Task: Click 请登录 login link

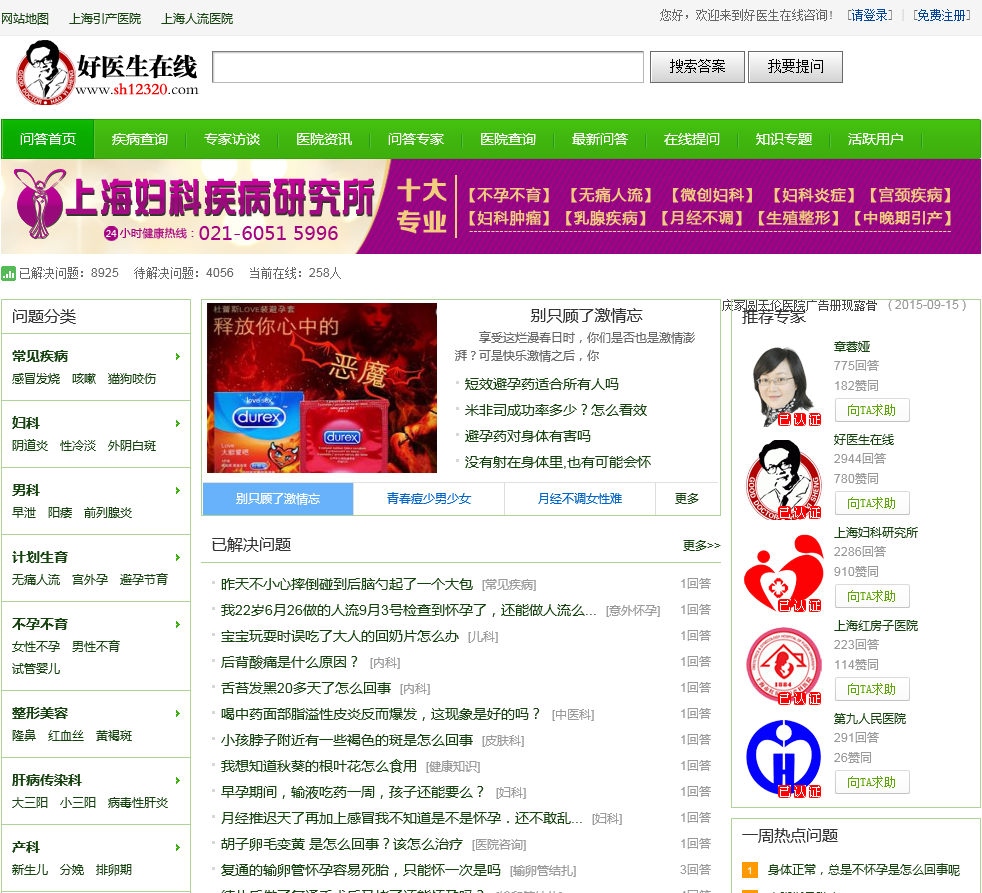Action: pos(870,16)
